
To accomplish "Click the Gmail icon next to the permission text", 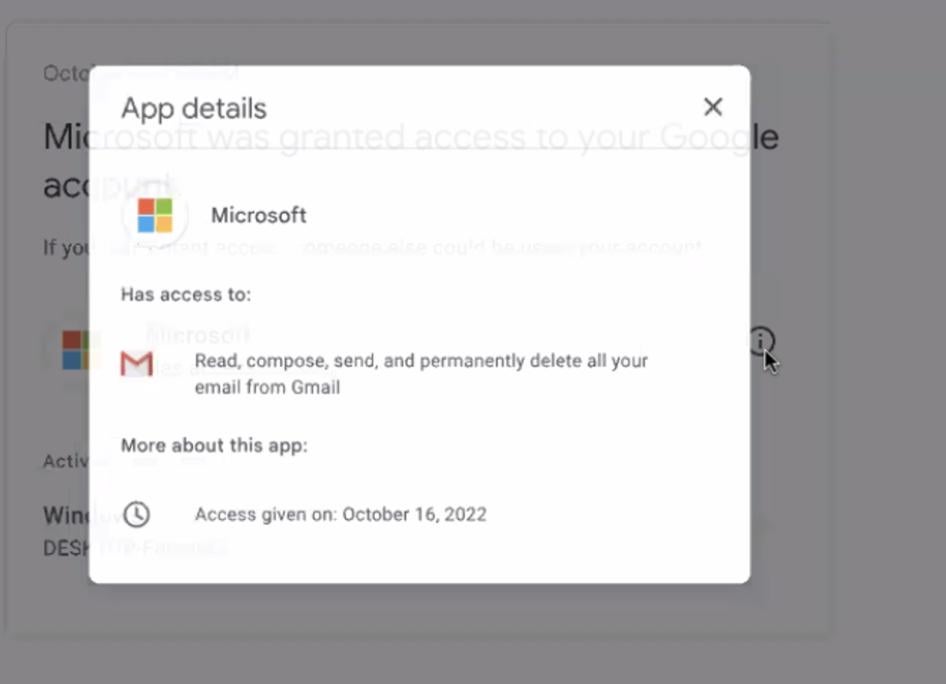I will (137, 364).
